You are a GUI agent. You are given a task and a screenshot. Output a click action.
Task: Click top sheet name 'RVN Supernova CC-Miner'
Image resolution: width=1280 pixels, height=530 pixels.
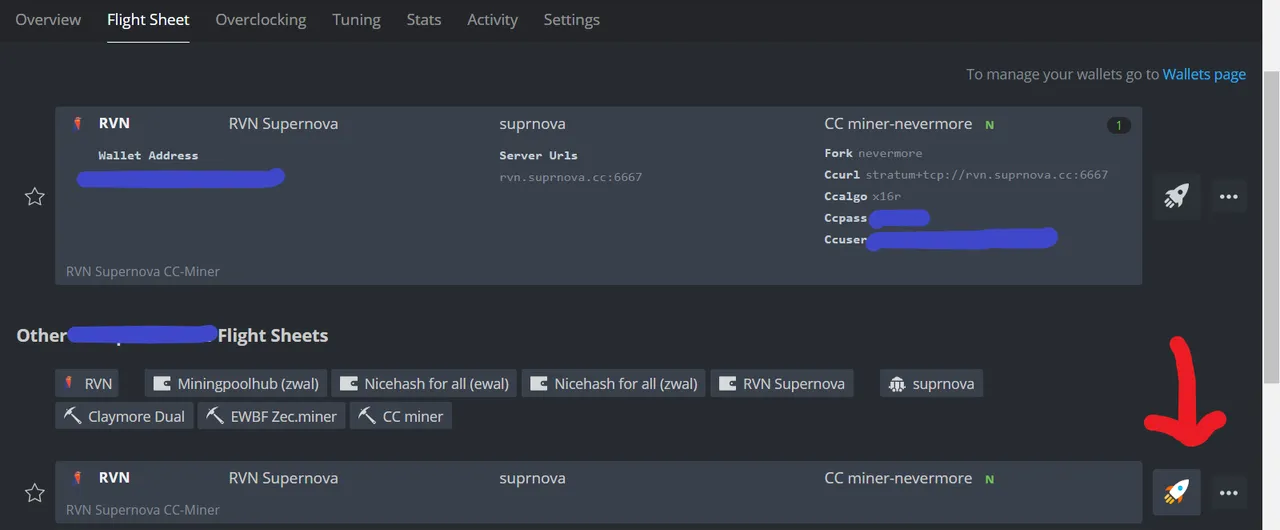[143, 271]
